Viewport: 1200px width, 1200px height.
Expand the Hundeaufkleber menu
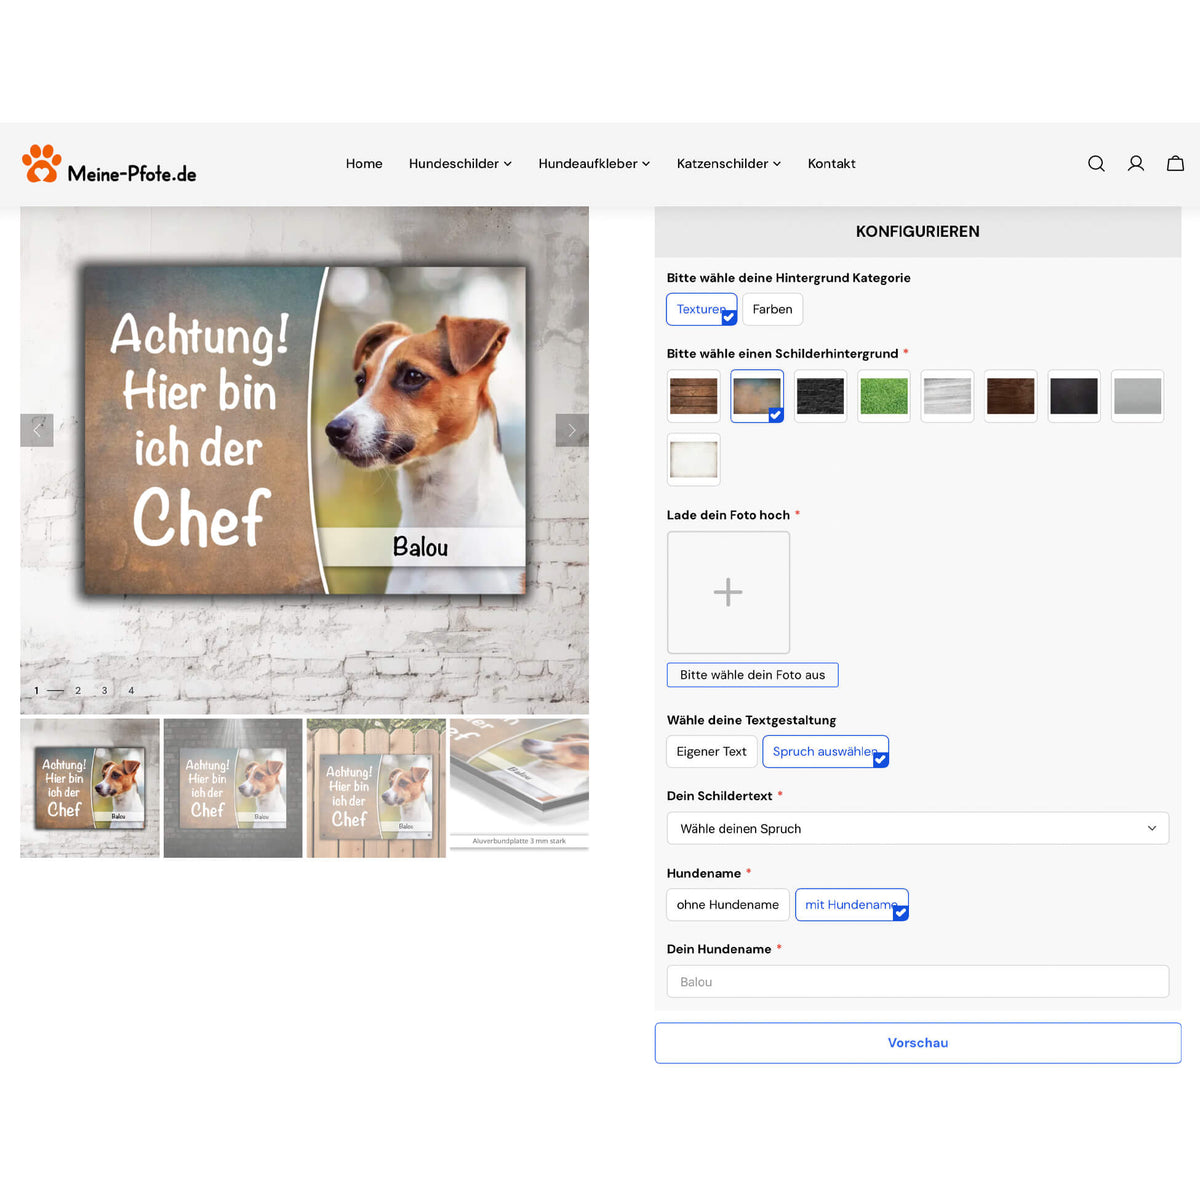point(594,164)
